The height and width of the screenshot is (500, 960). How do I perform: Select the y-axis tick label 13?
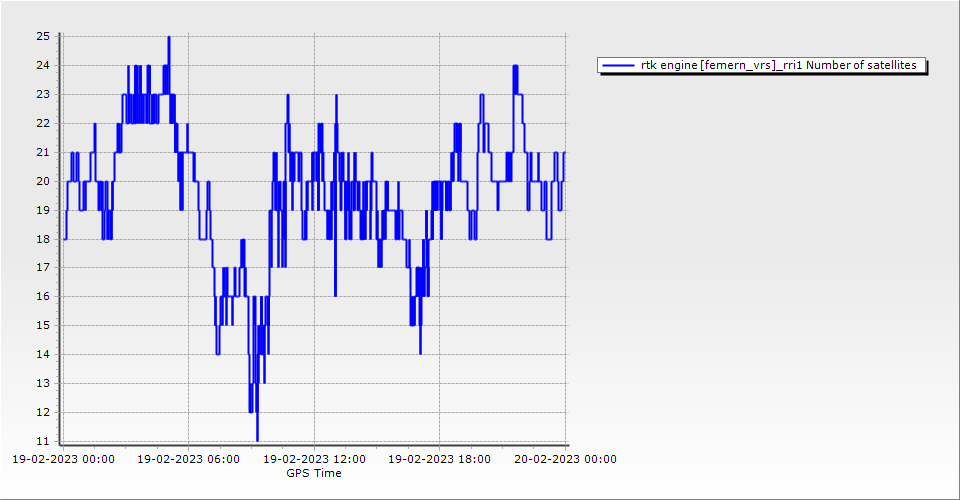coord(43,383)
